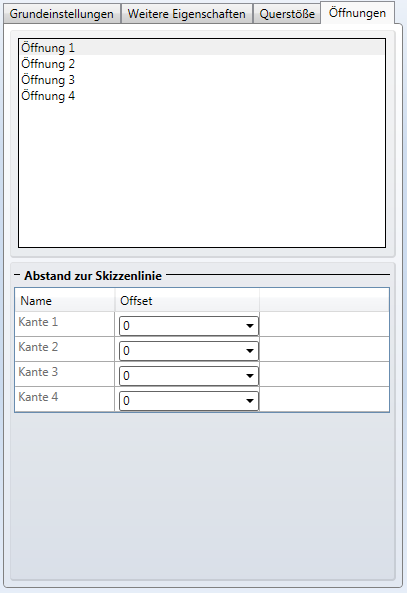Collapse the Abstand zur Skizzenlinie section

[x=17, y=275]
